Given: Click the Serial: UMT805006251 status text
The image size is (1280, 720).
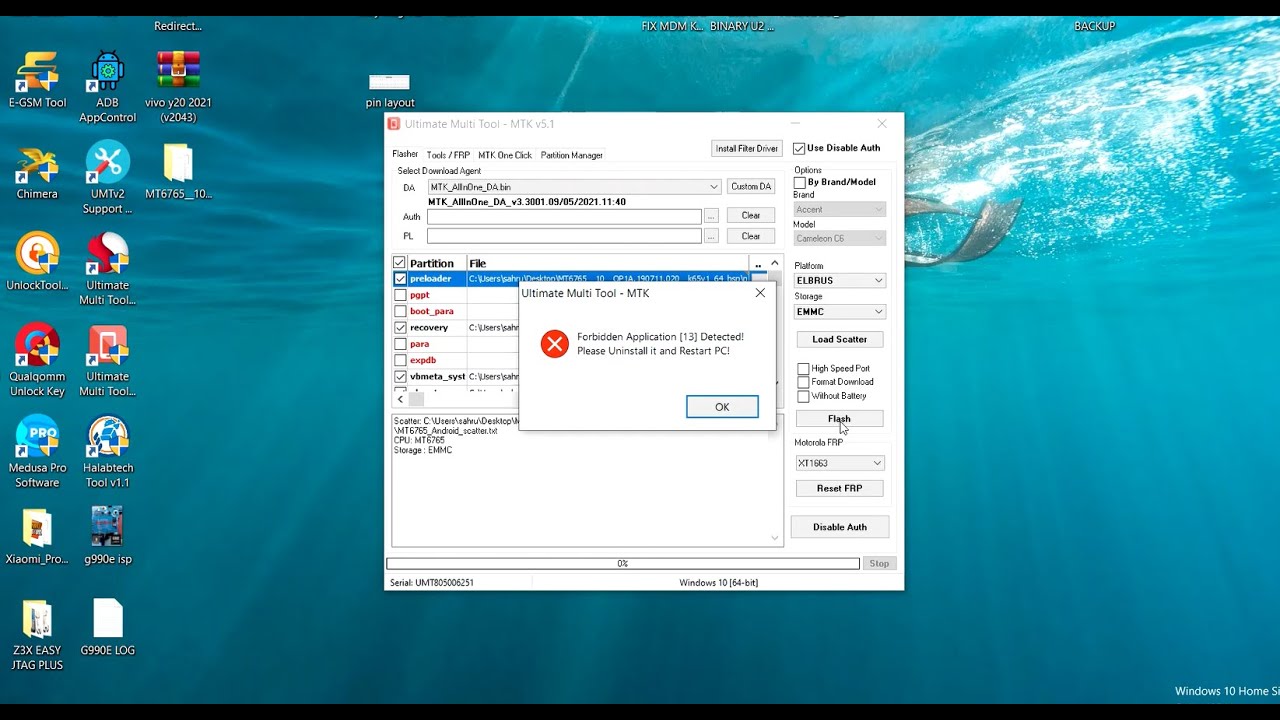Looking at the screenshot, I should point(432,582).
